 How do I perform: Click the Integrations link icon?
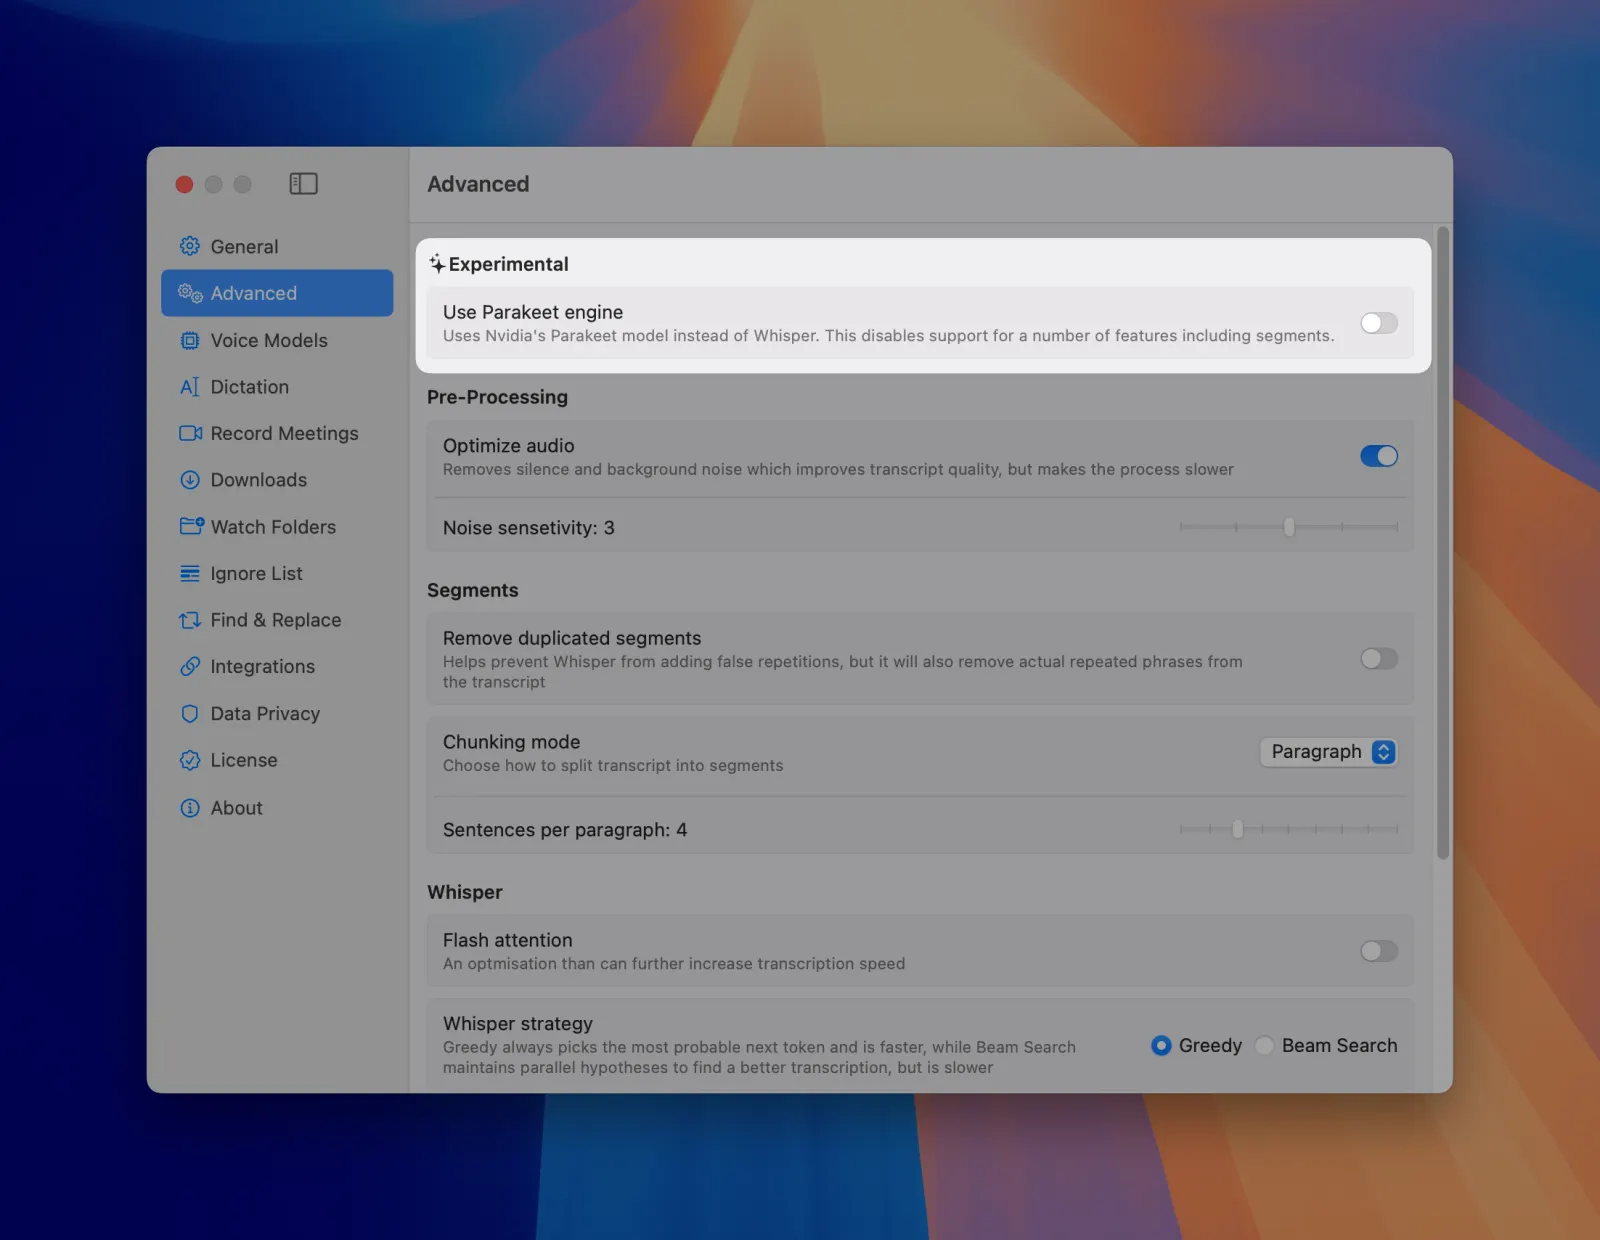pyautogui.click(x=190, y=666)
